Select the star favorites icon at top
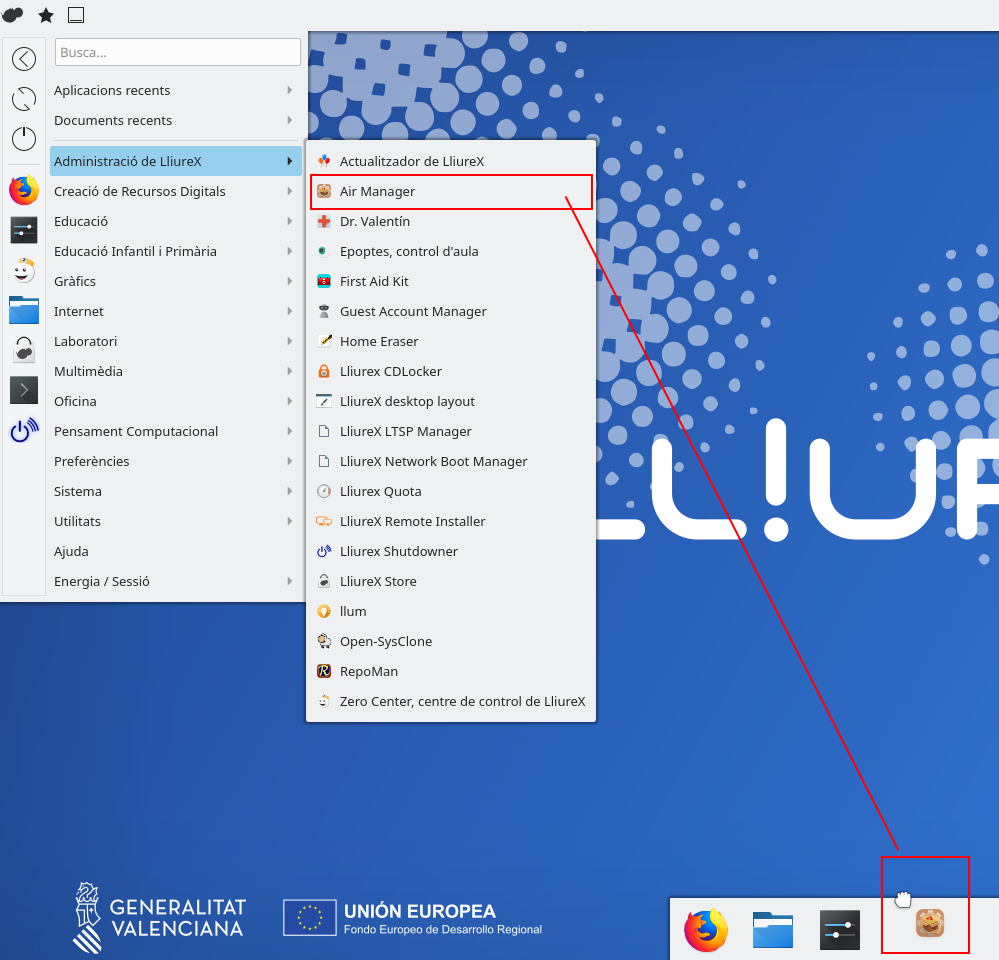The height and width of the screenshot is (960, 999). coord(46,15)
